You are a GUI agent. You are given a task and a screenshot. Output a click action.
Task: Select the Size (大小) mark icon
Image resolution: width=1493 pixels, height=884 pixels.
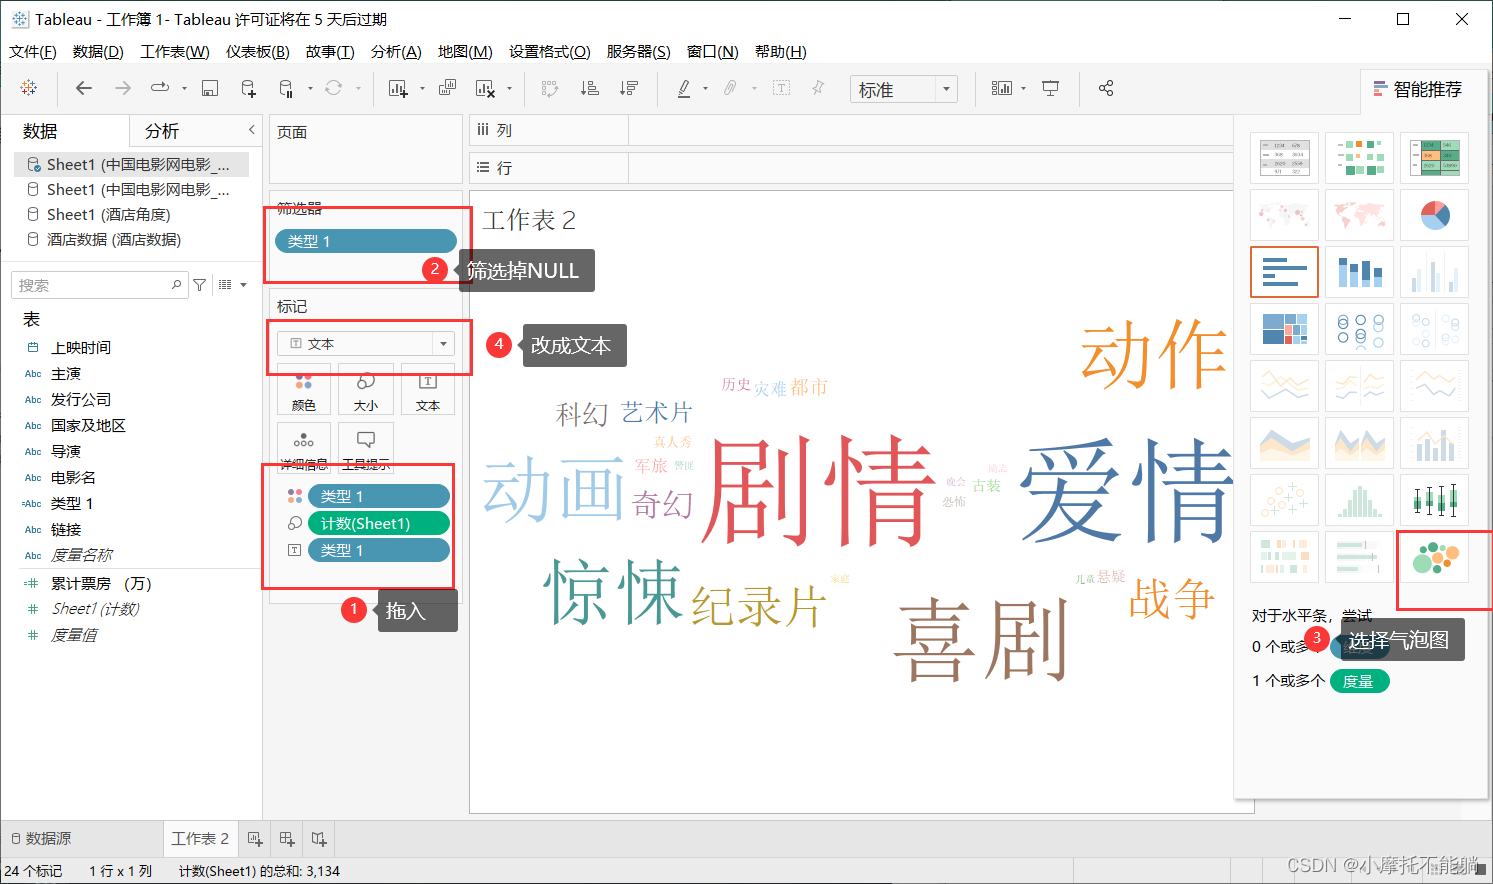coord(366,390)
